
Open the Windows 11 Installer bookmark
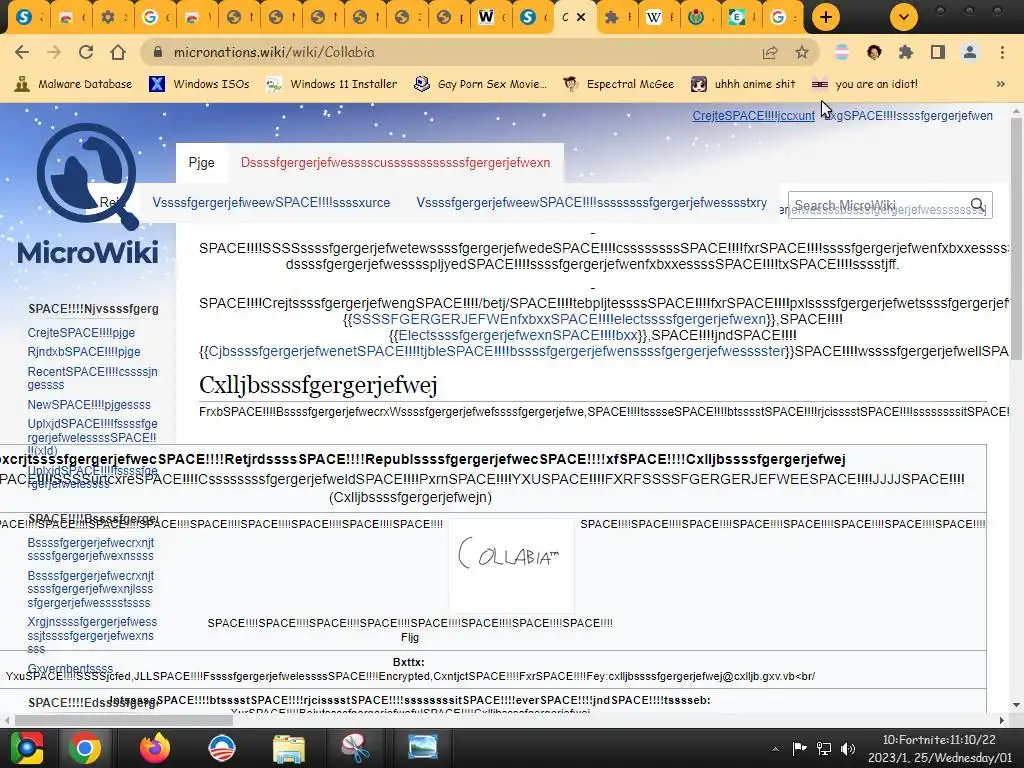332,84
